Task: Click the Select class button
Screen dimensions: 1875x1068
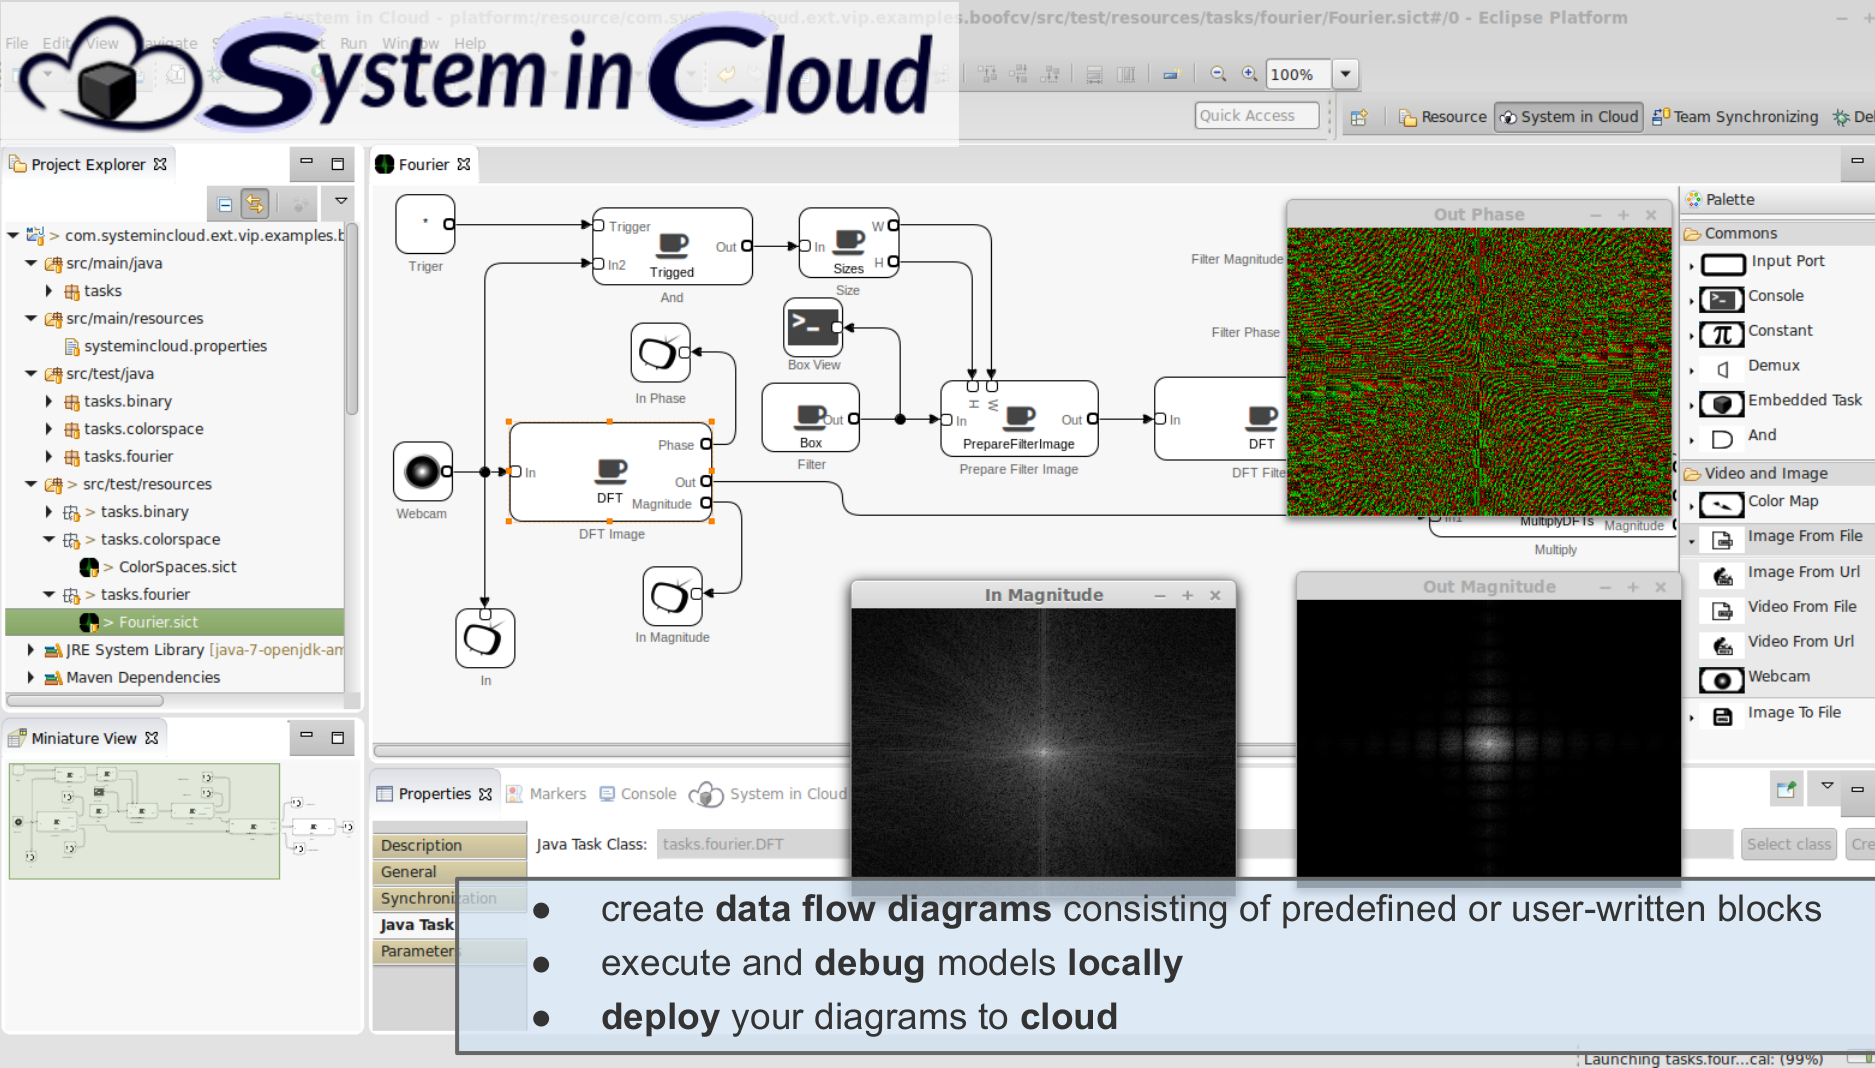Action: click(x=1788, y=845)
